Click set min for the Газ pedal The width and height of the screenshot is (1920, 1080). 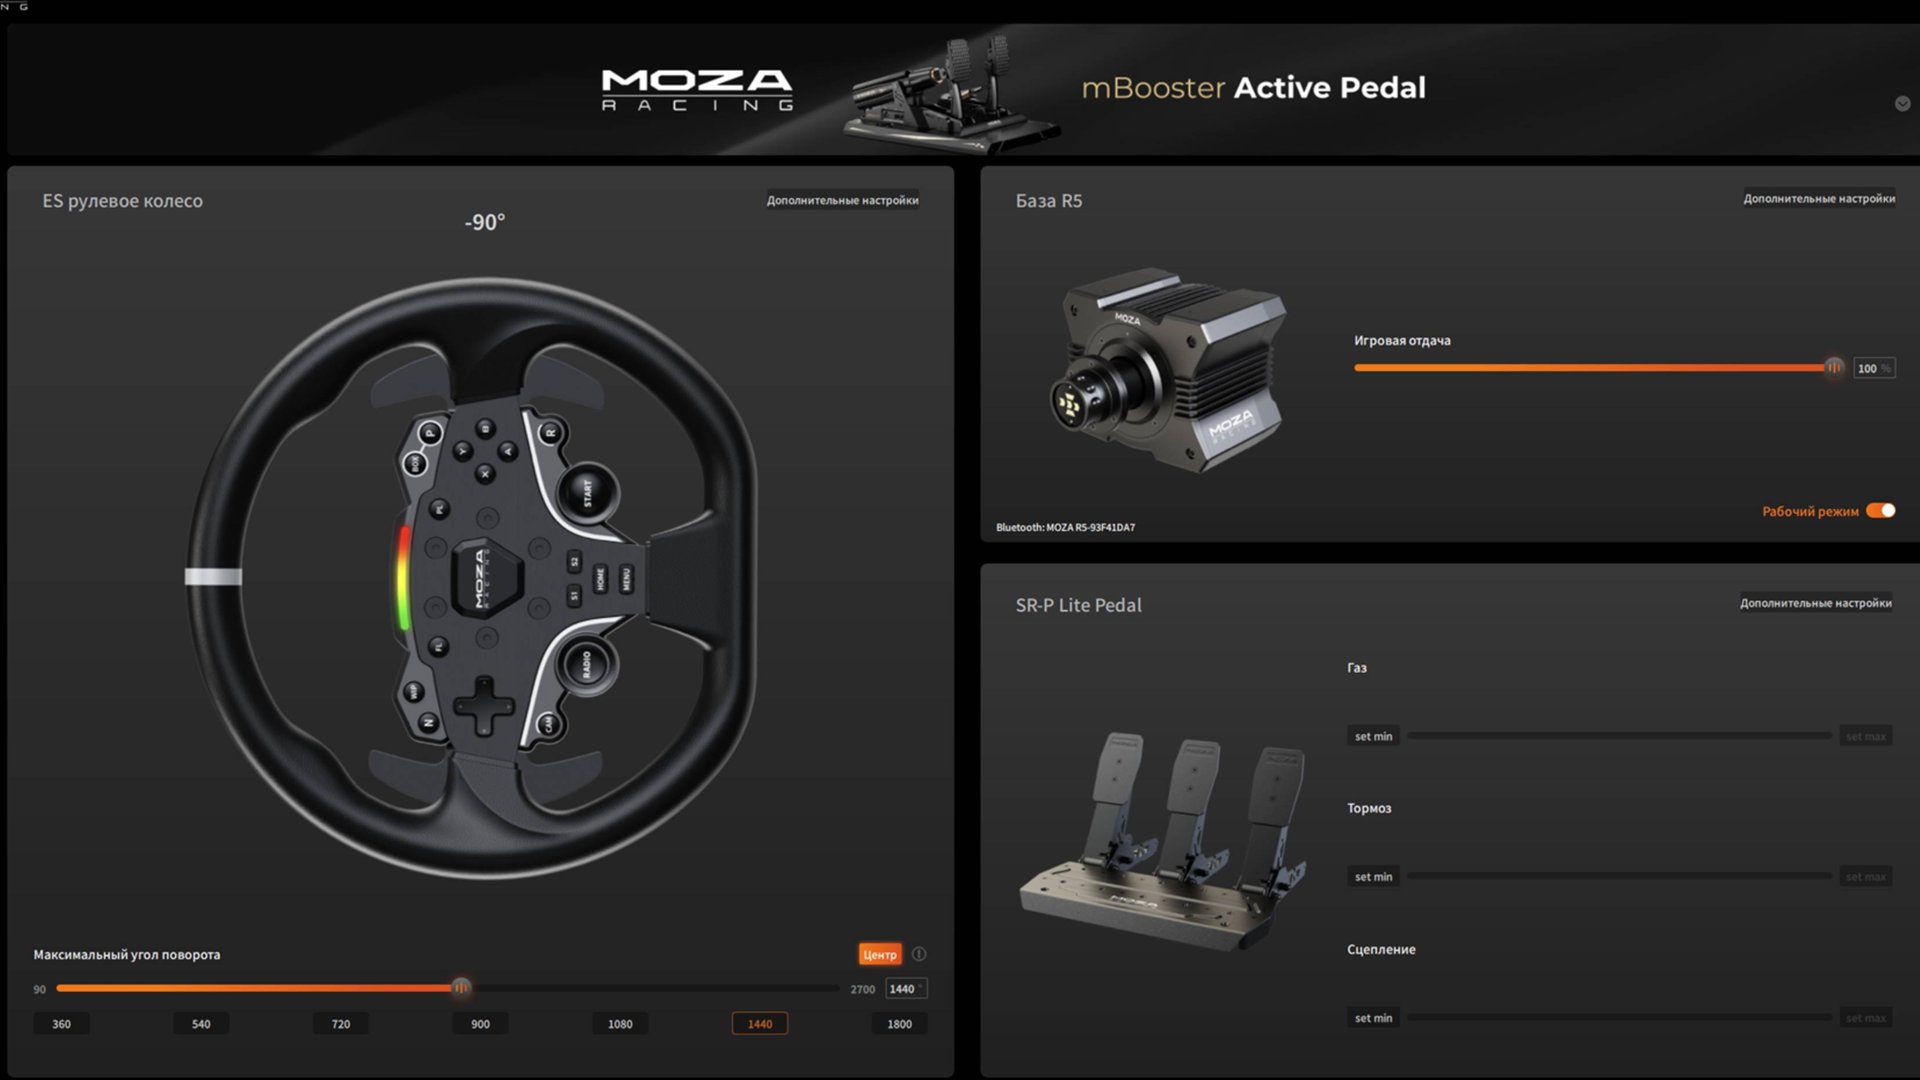pyautogui.click(x=1372, y=735)
